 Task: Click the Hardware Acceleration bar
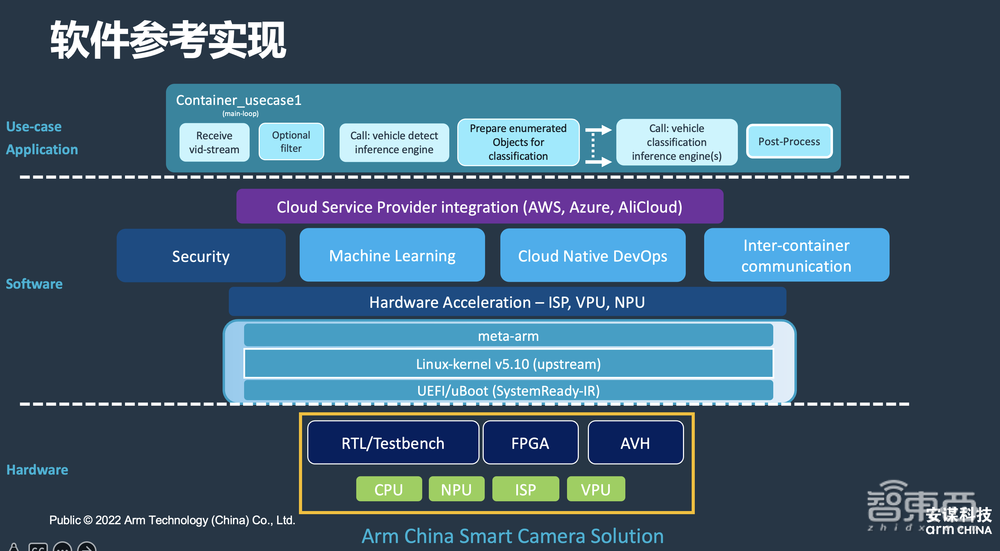pos(507,302)
